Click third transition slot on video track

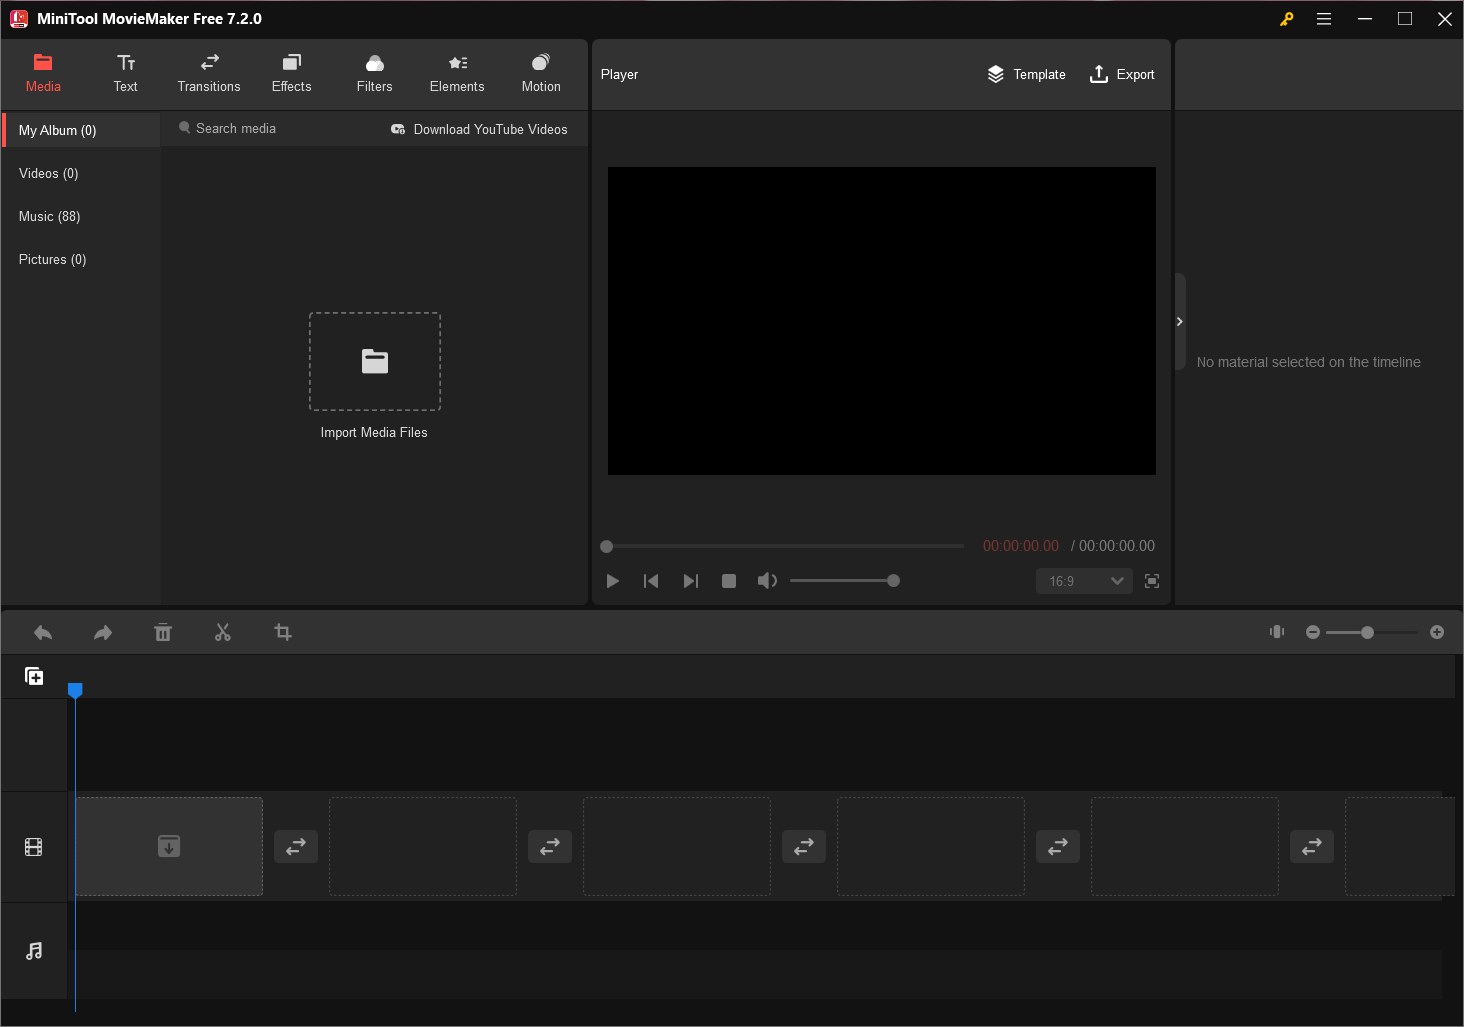click(x=804, y=846)
